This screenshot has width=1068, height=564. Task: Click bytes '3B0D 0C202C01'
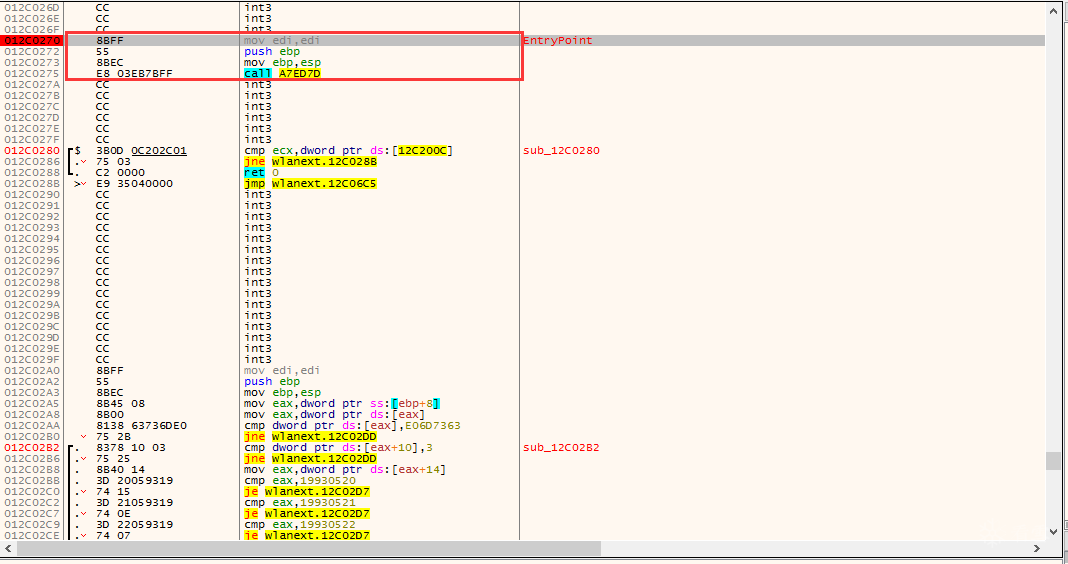141,151
